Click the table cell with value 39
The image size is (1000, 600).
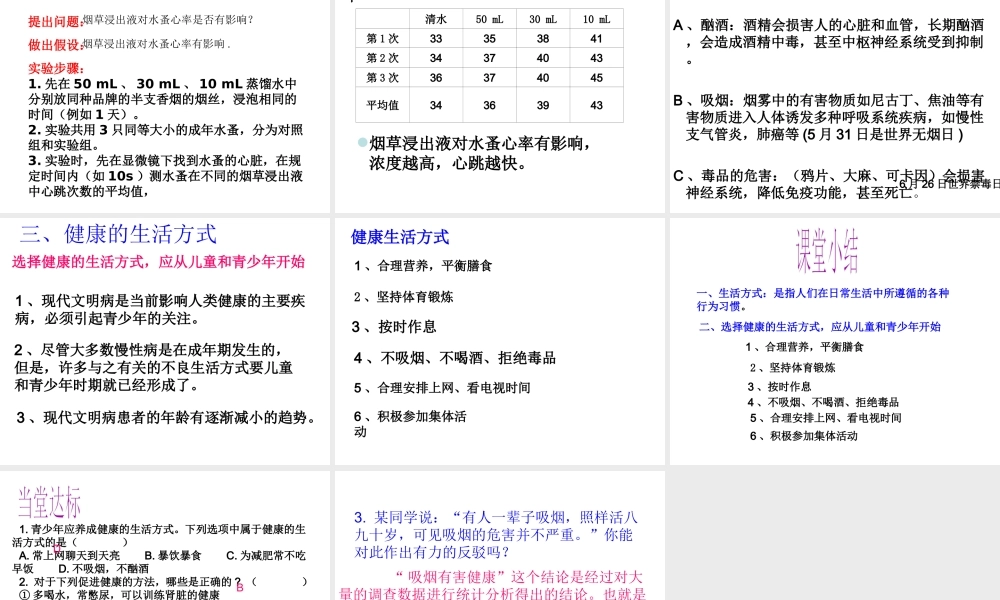click(543, 105)
